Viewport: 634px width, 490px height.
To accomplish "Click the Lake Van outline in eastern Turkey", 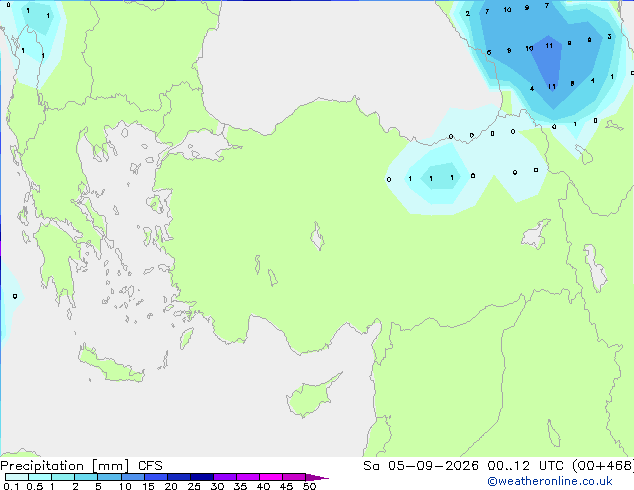I will (536, 234).
